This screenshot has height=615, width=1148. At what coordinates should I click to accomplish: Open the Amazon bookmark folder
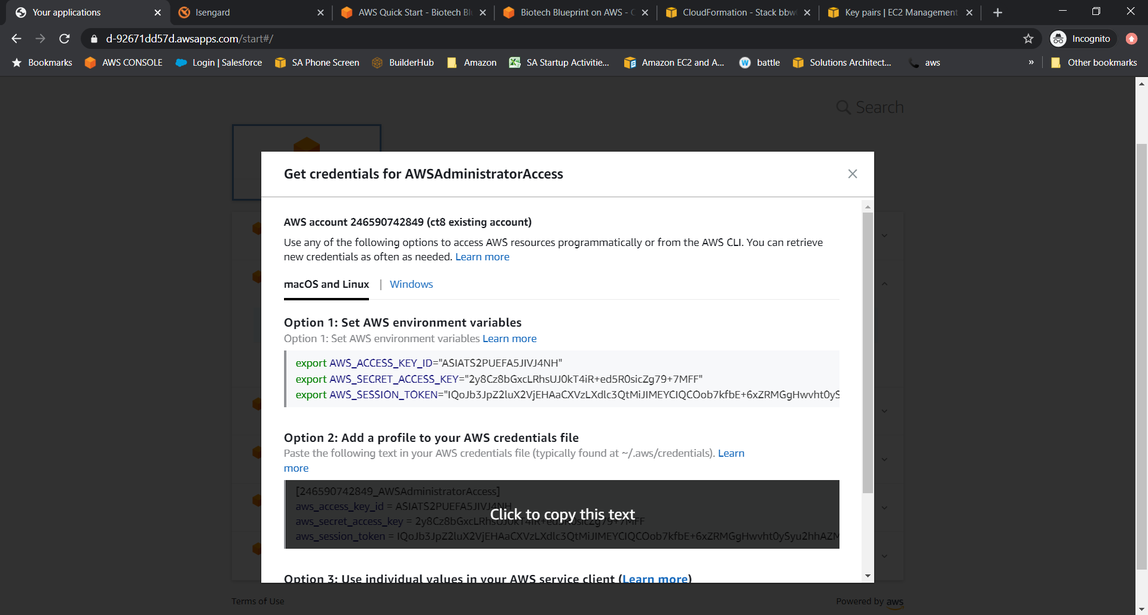point(471,63)
